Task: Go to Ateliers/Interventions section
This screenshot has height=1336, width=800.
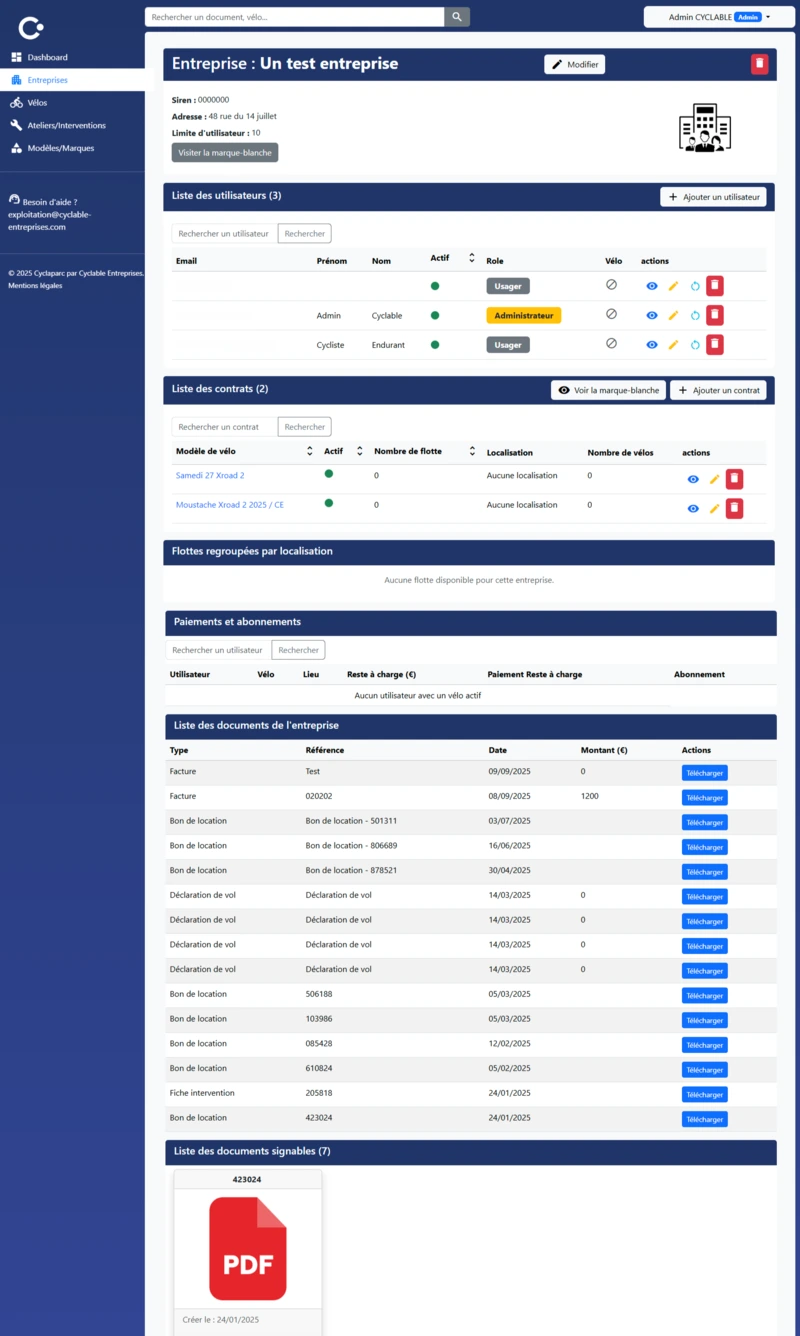Action: coord(66,126)
